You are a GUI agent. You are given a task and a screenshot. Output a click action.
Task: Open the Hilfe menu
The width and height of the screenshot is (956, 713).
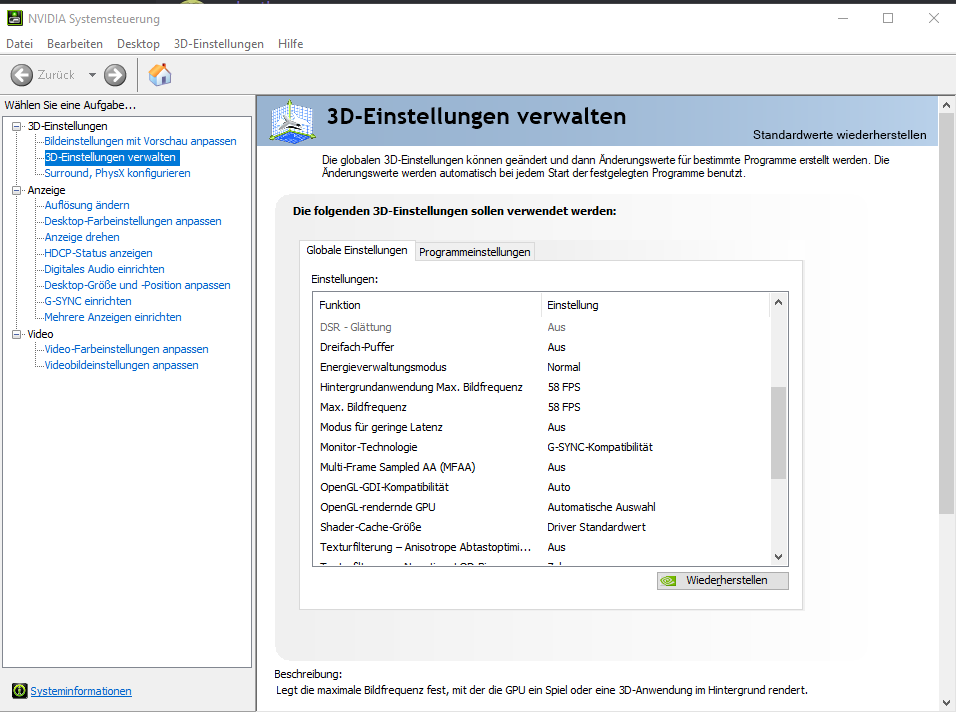pyautogui.click(x=290, y=44)
